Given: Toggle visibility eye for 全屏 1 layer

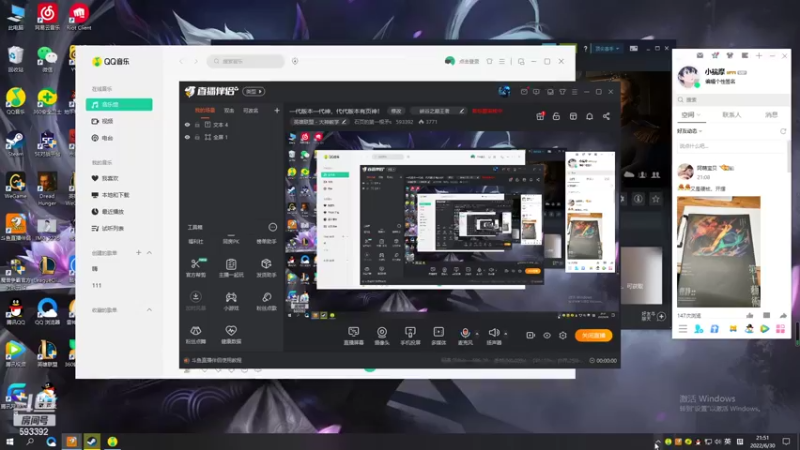Looking at the screenshot, I should 187,137.
